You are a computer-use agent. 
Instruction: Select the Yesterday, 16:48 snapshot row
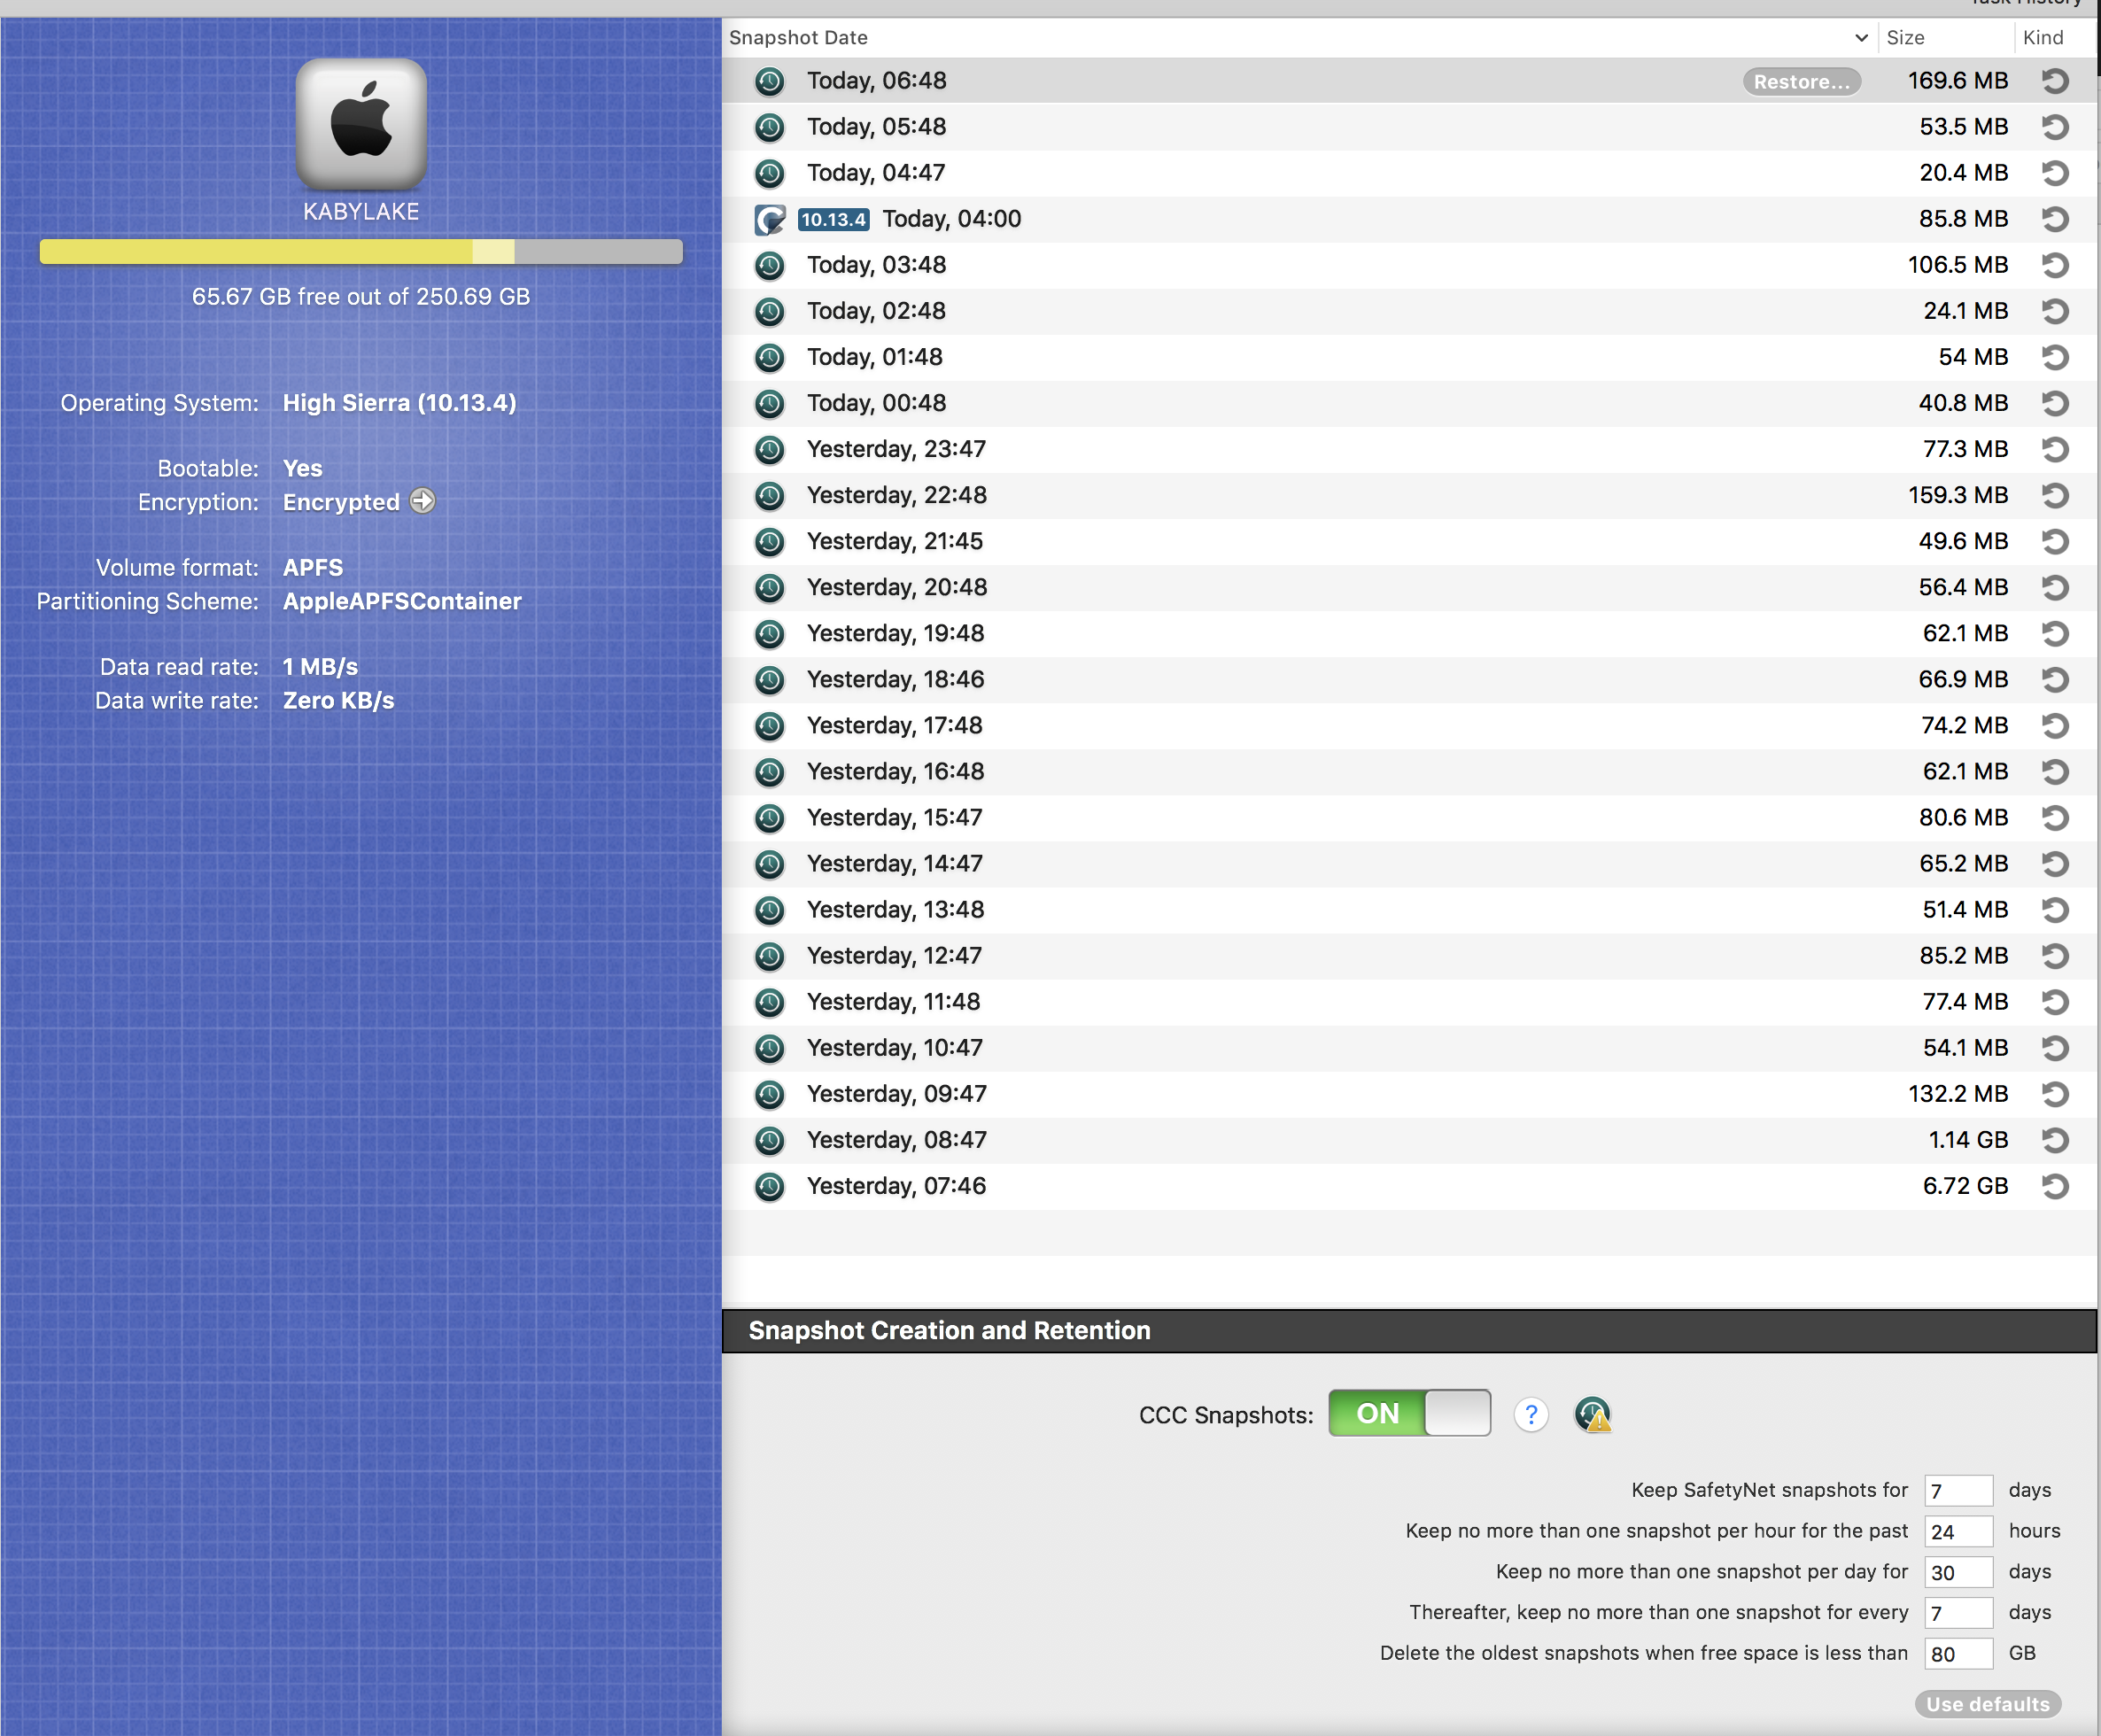[x=1409, y=771]
